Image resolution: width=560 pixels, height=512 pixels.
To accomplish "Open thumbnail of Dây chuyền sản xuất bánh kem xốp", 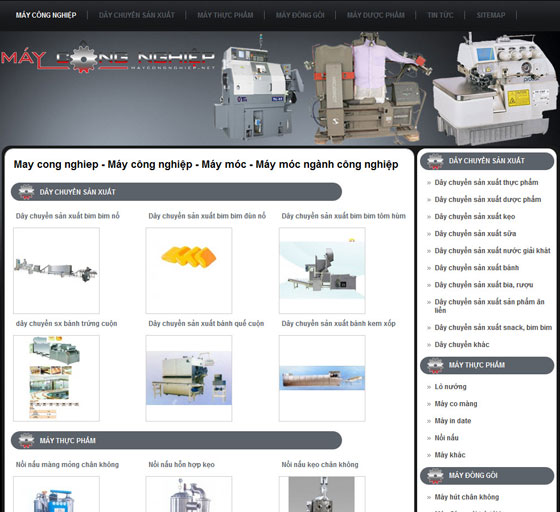I will (322, 378).
